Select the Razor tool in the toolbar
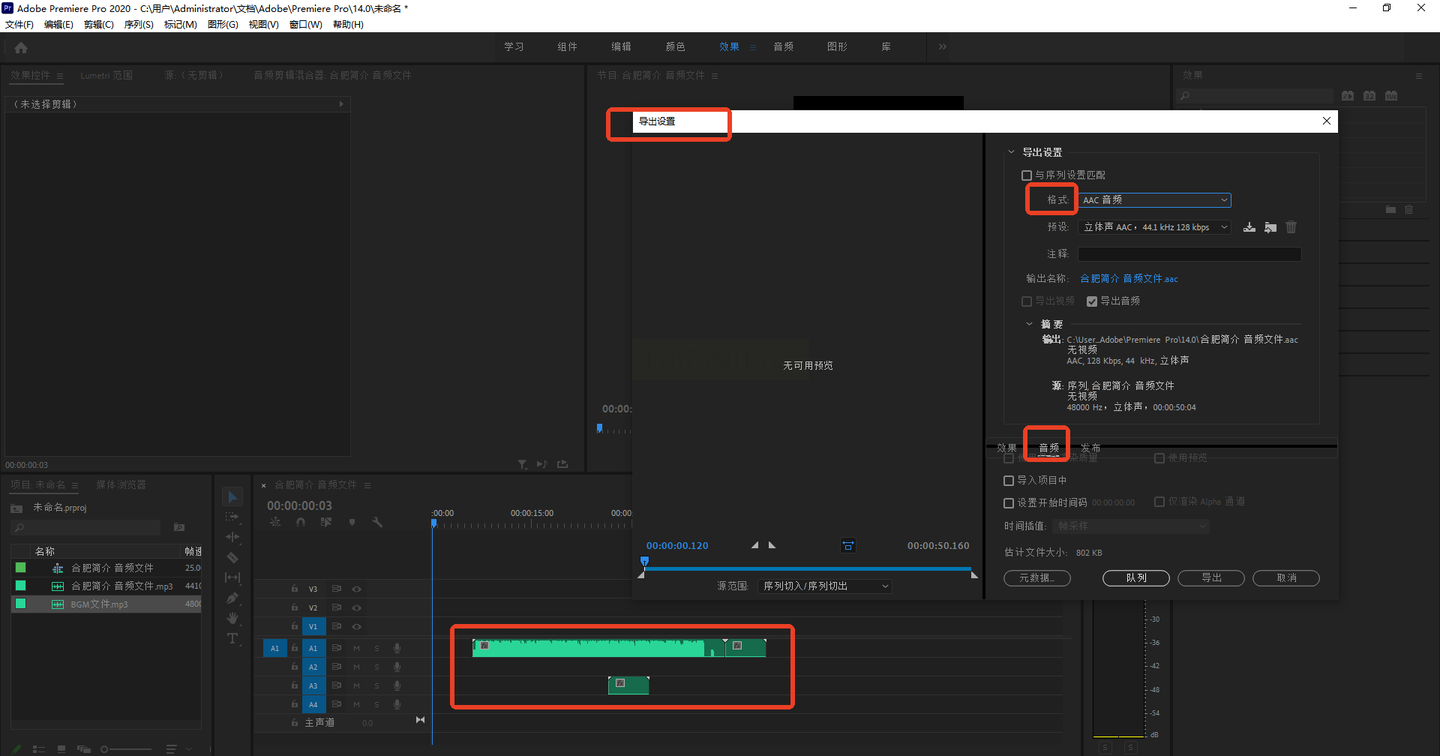1440x756 pixels. [232, 557]
